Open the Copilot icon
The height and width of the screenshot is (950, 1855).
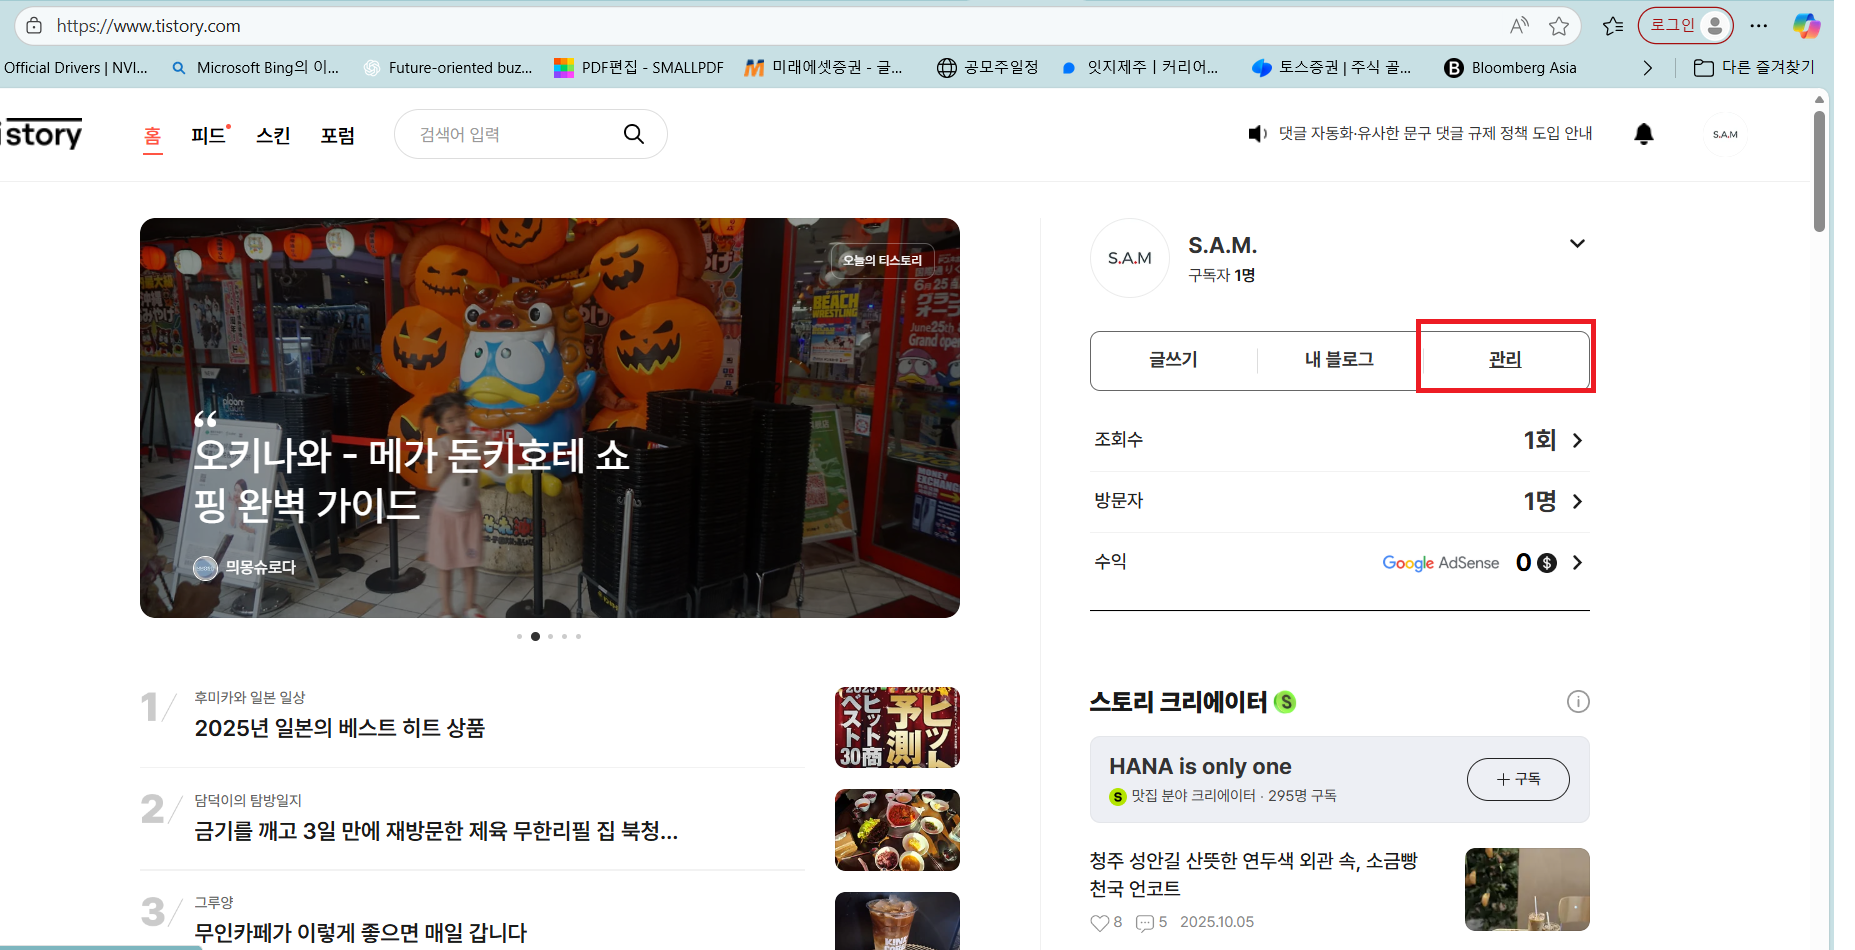tap(1806, 26)
